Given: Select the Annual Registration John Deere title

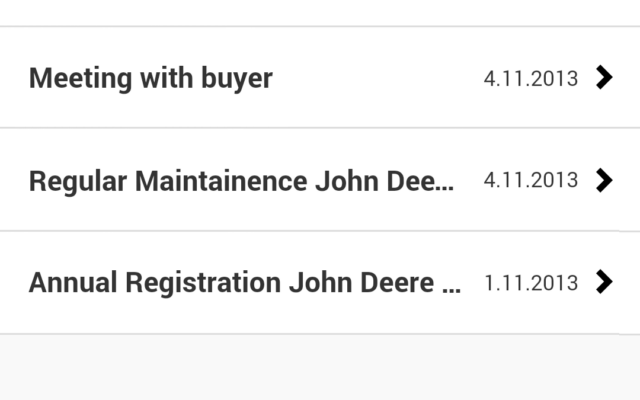Looking at the screenshot, I should (x=245, y=282).
